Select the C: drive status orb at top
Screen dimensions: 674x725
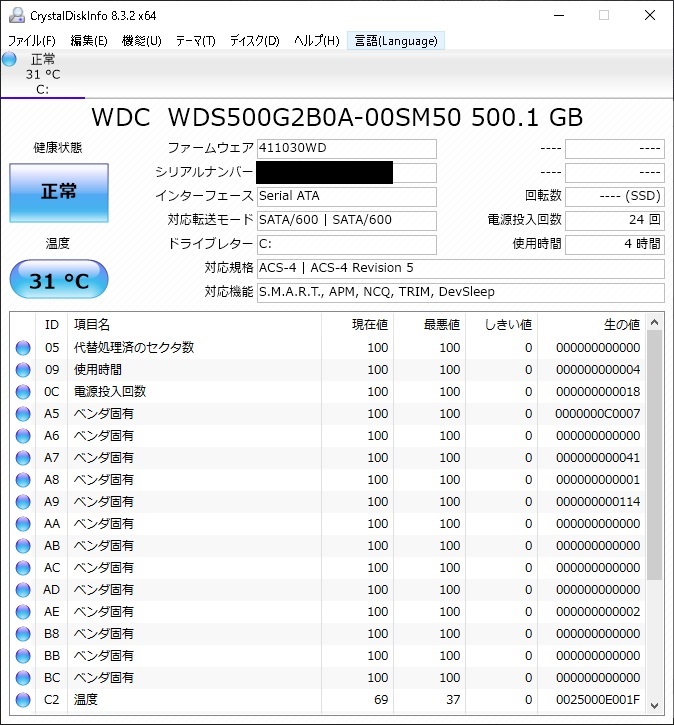(9, 59)
